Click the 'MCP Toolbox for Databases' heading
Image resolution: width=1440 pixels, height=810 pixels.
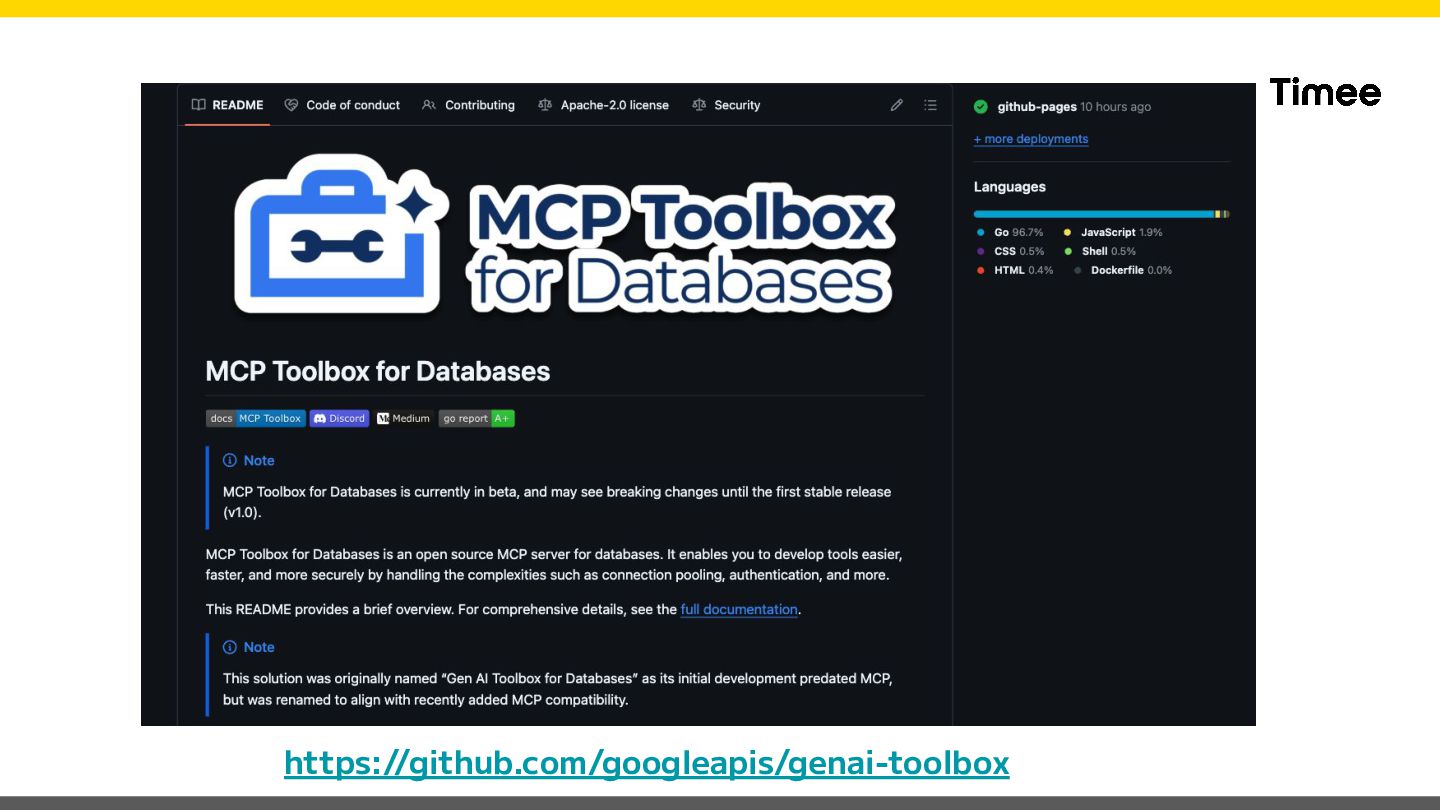(378, 371)
